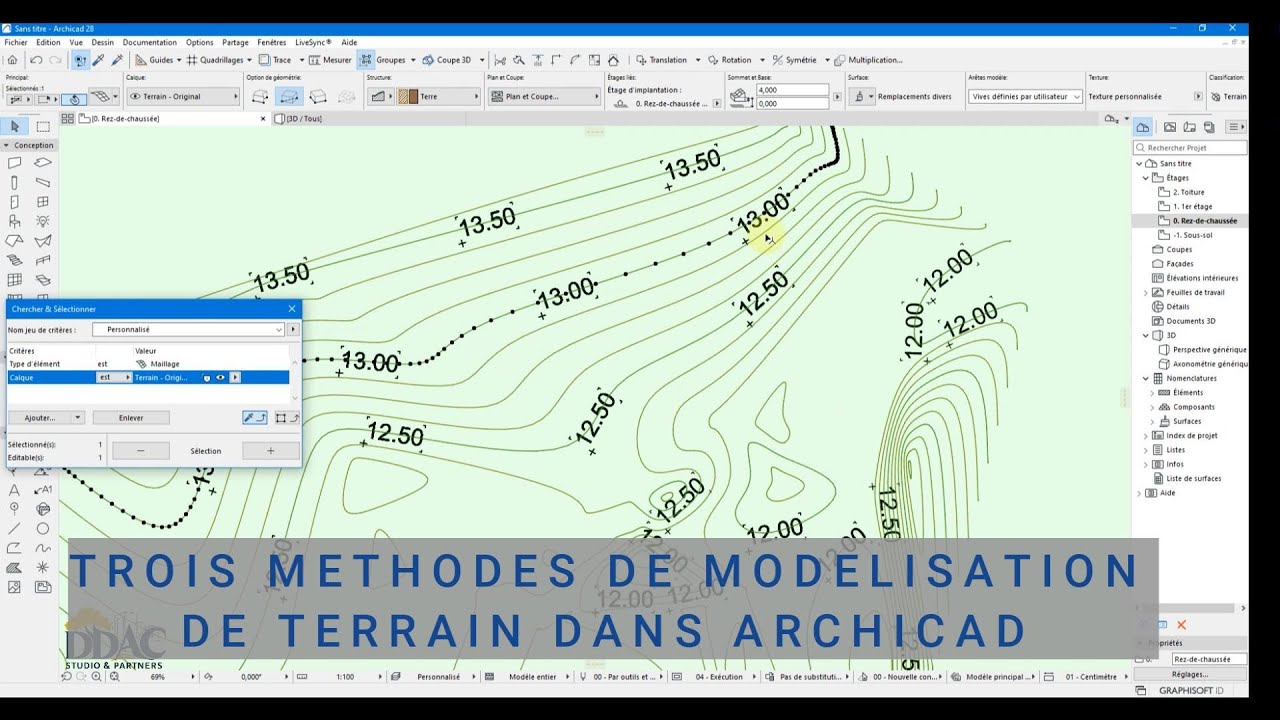1280x720 pixels.
Task: Open the Documentation menu
Action: pos(150,42)
